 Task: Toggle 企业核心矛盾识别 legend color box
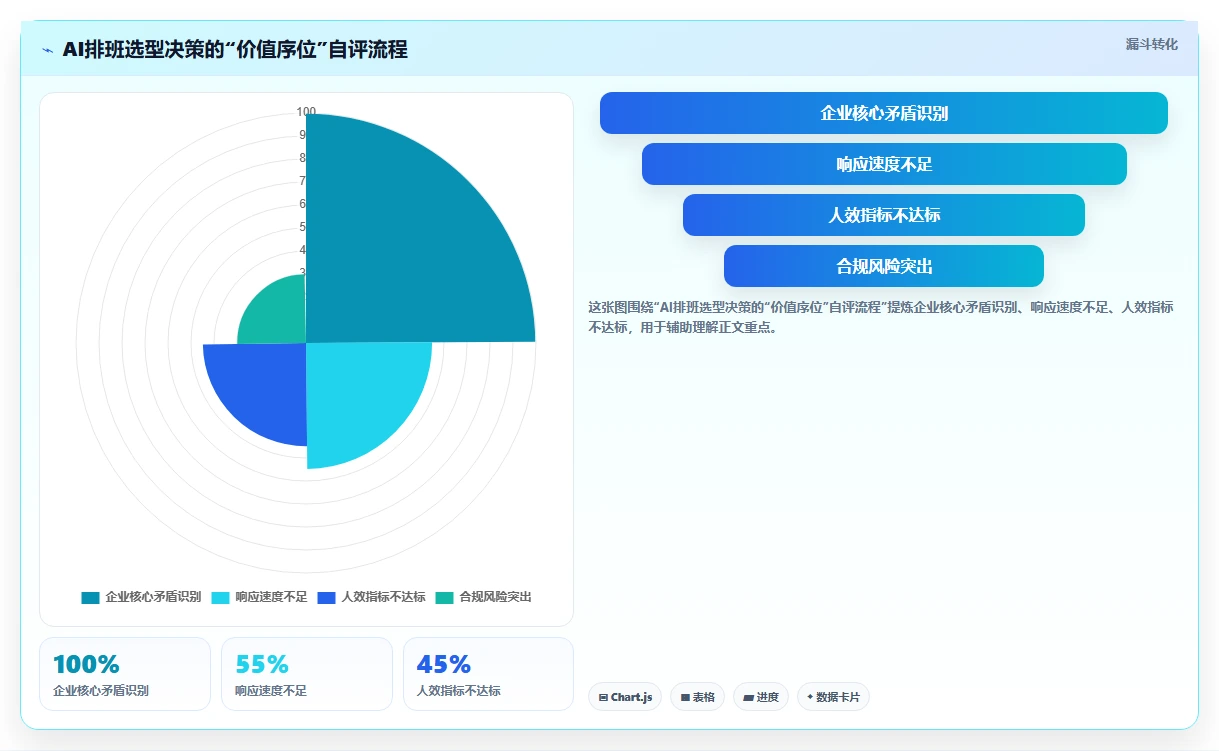(90, 597)
